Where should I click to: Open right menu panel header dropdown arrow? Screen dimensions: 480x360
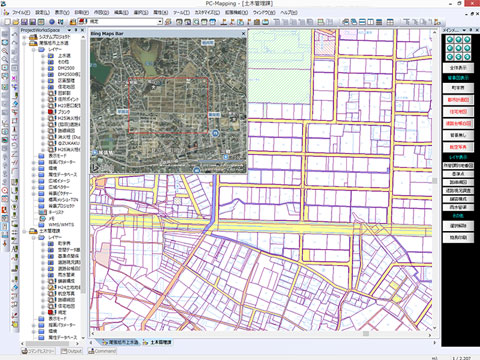464,30
